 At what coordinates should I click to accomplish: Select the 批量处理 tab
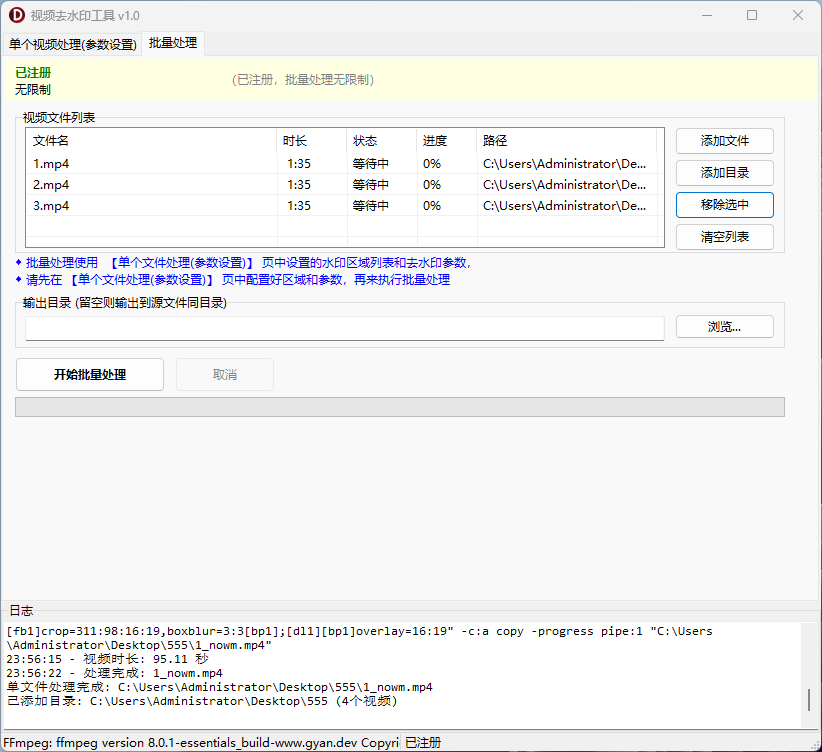[x=173, y=43]
